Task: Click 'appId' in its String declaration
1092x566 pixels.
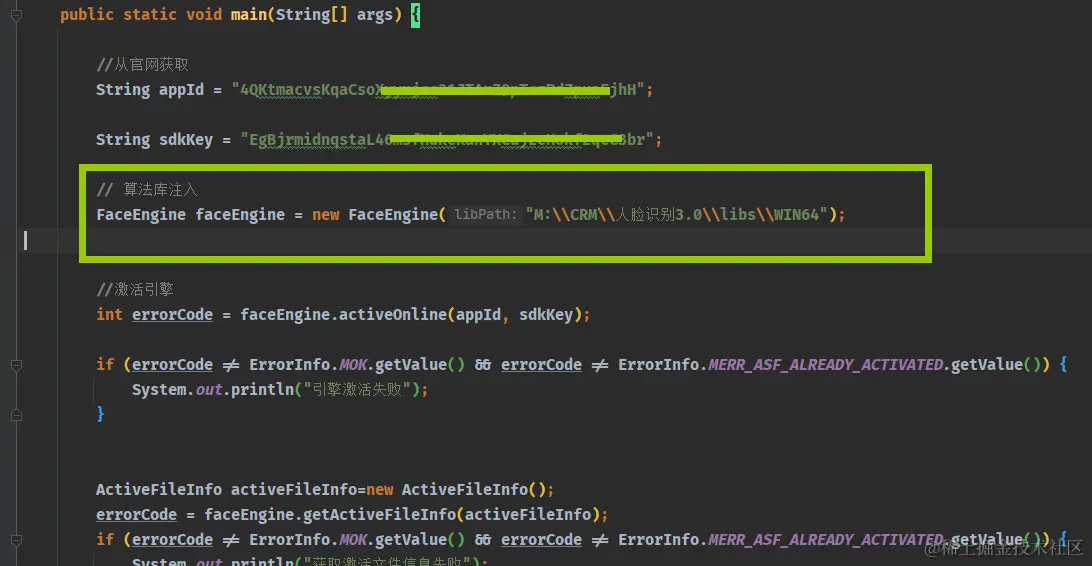Action: (x=181, y=90)
